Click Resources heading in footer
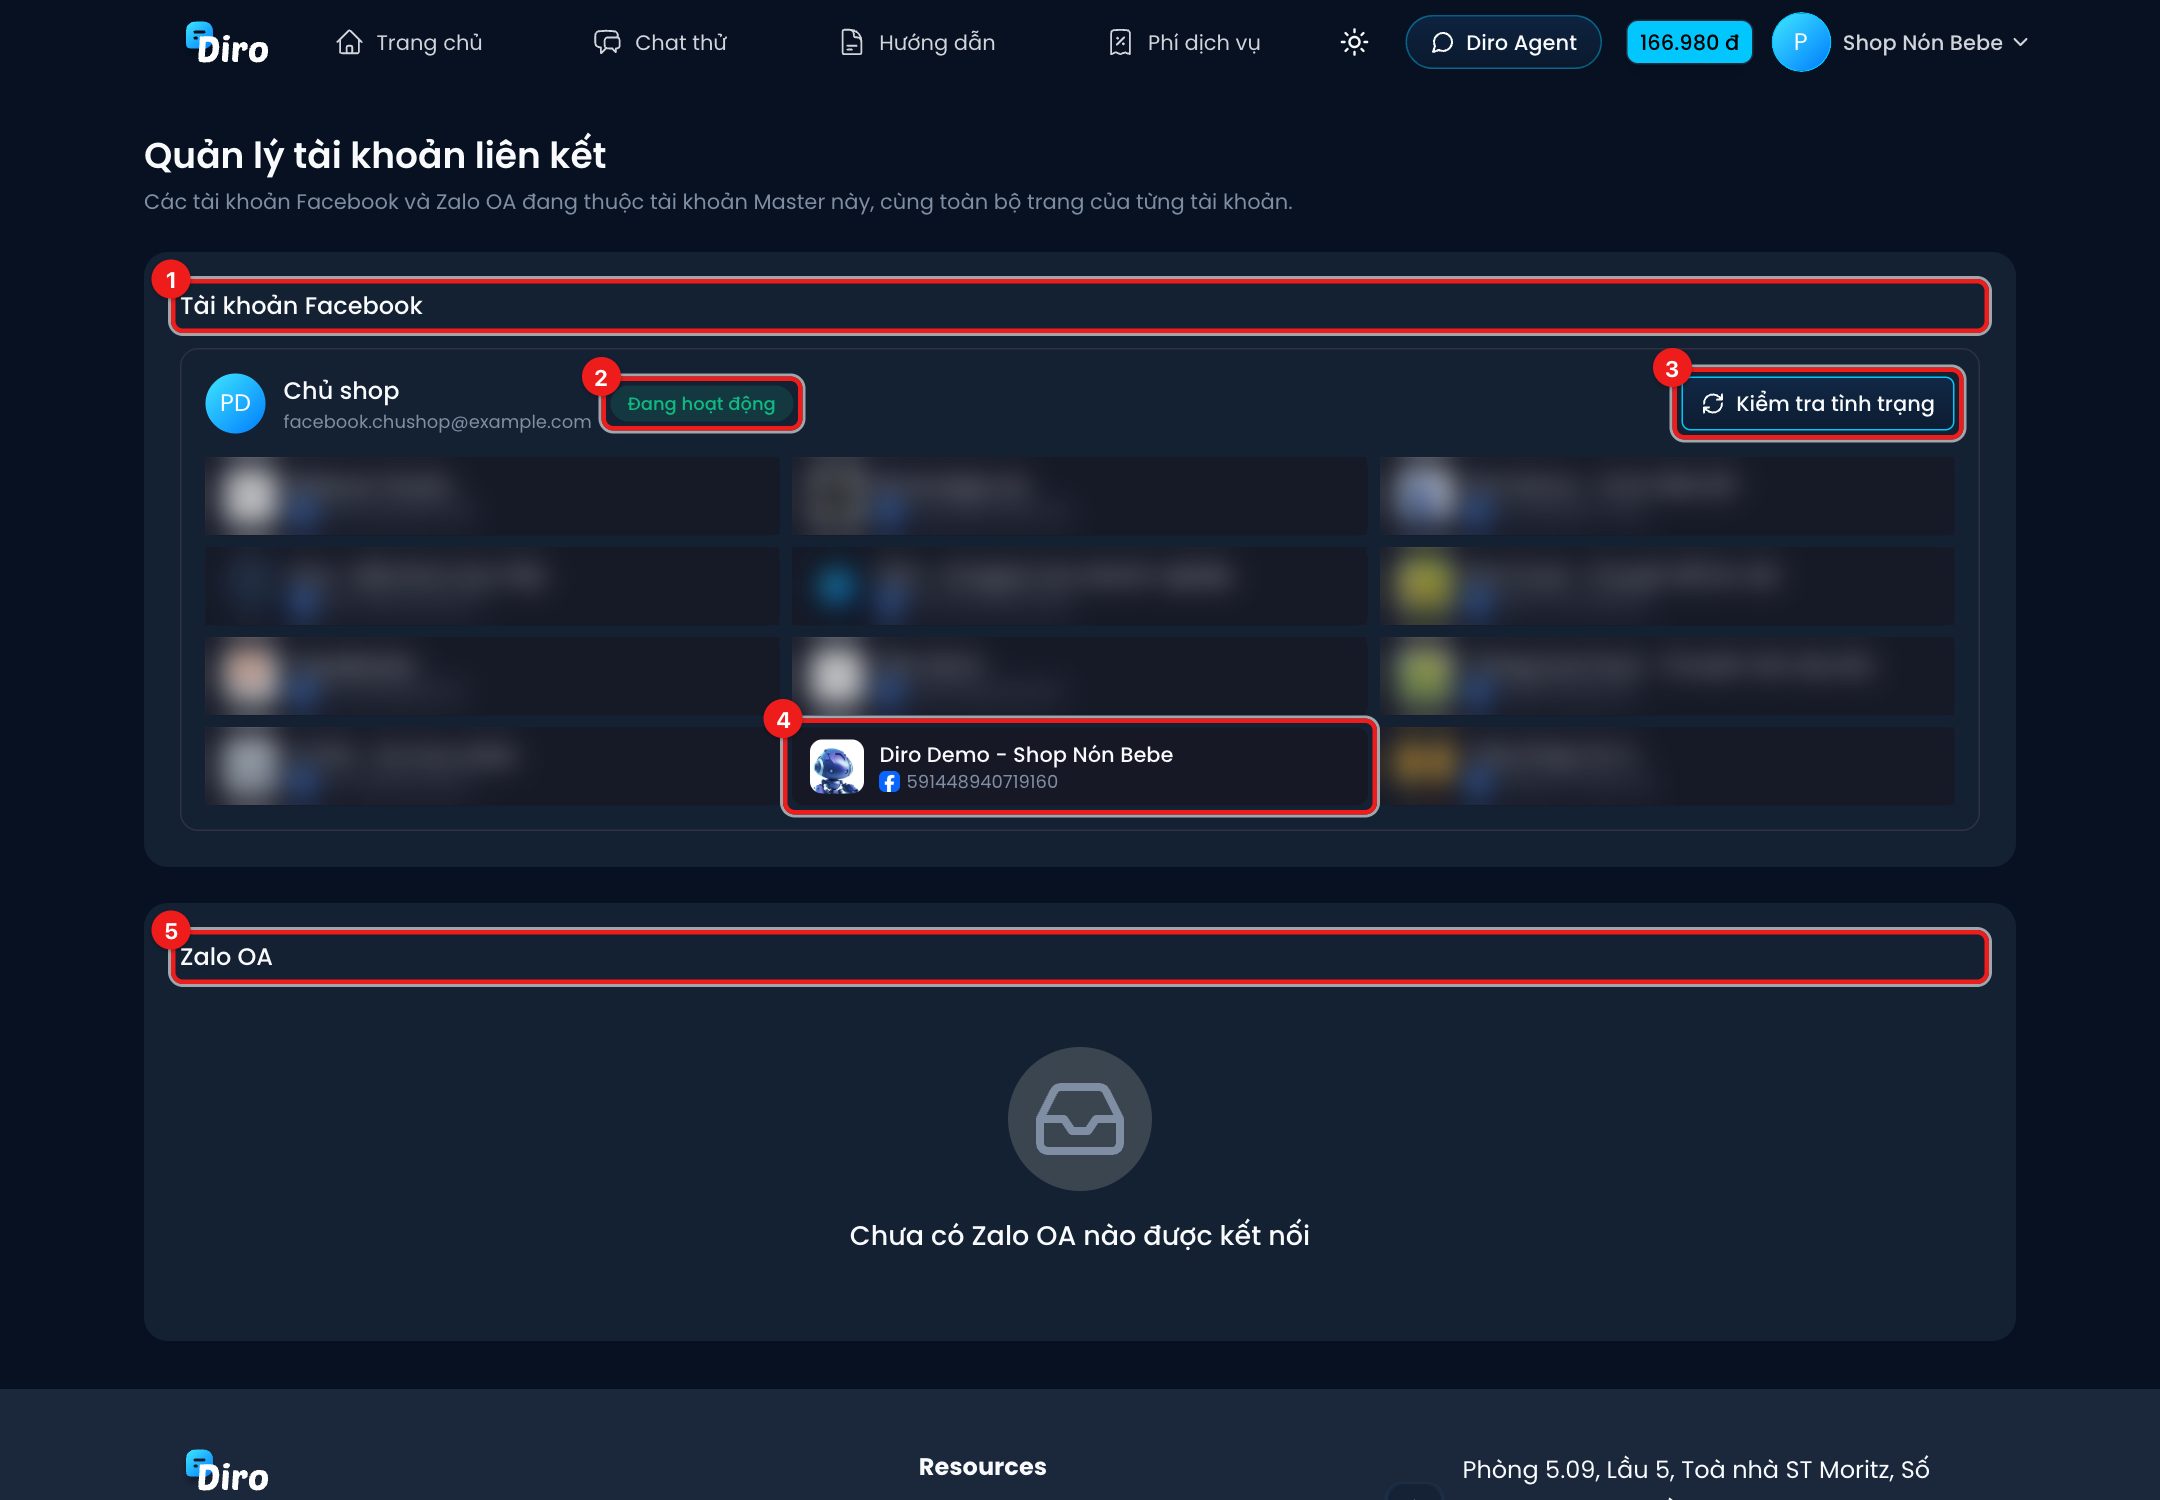 982,1467
